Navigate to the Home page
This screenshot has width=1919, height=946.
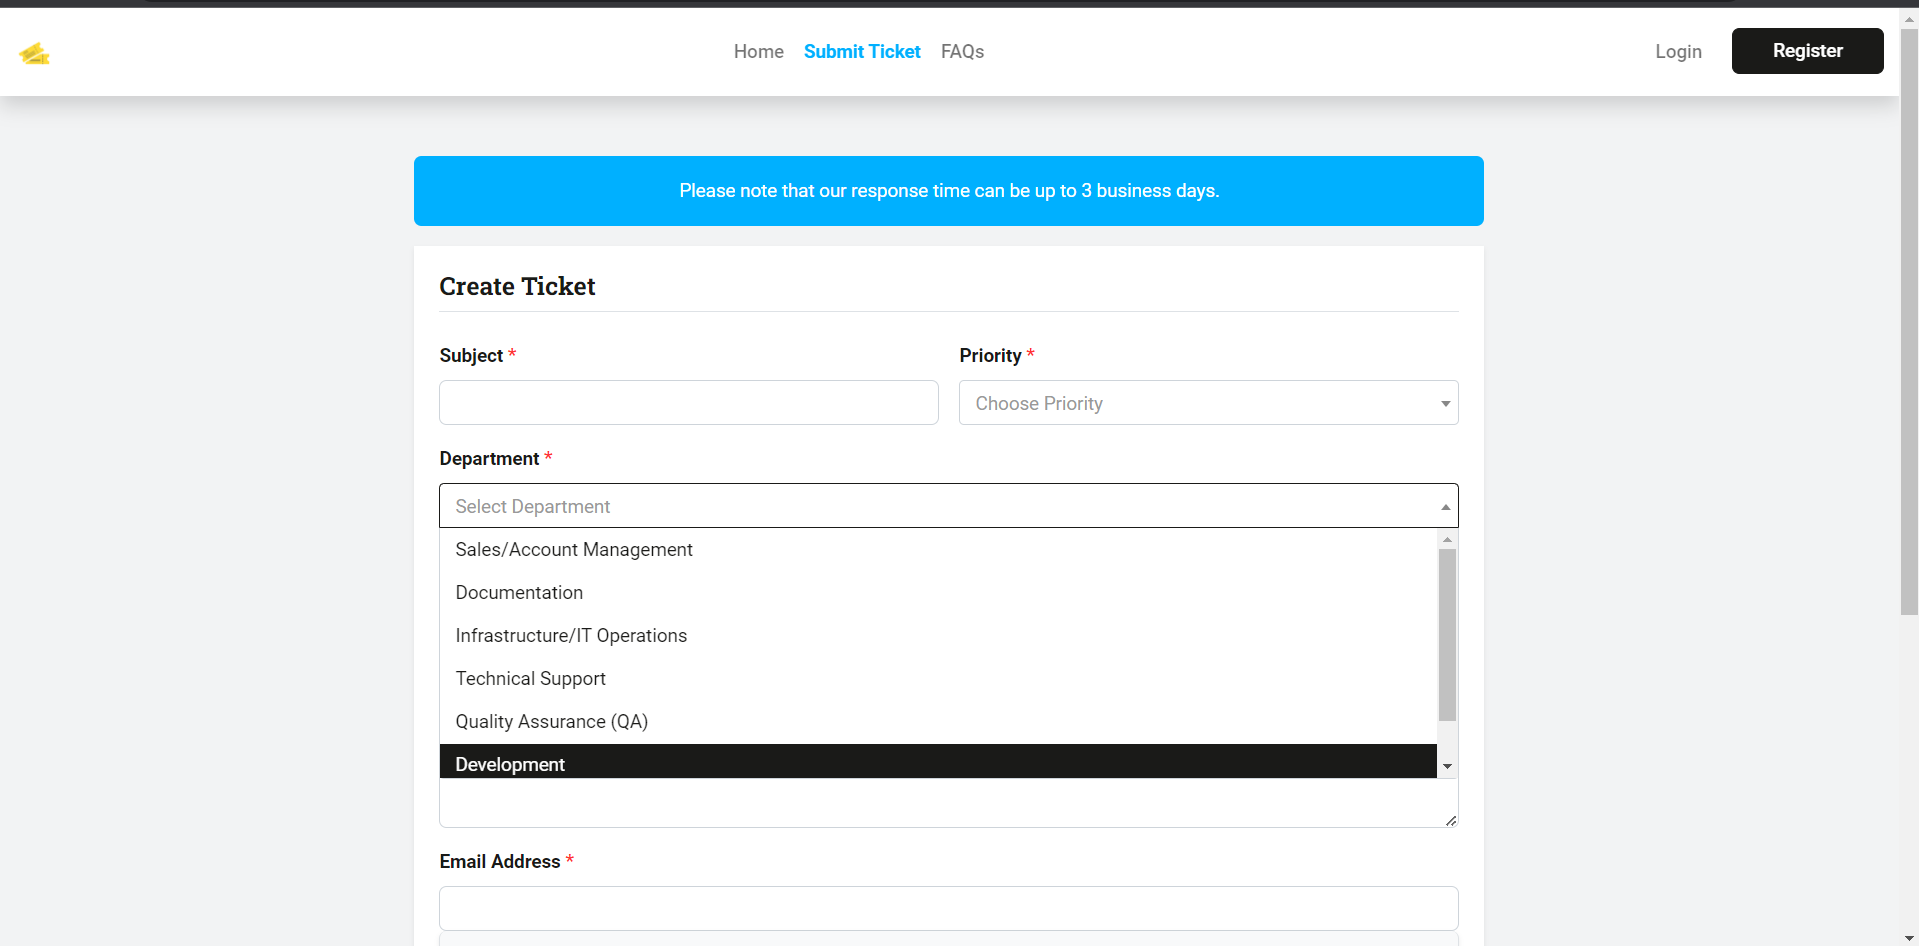pos(758,51)
